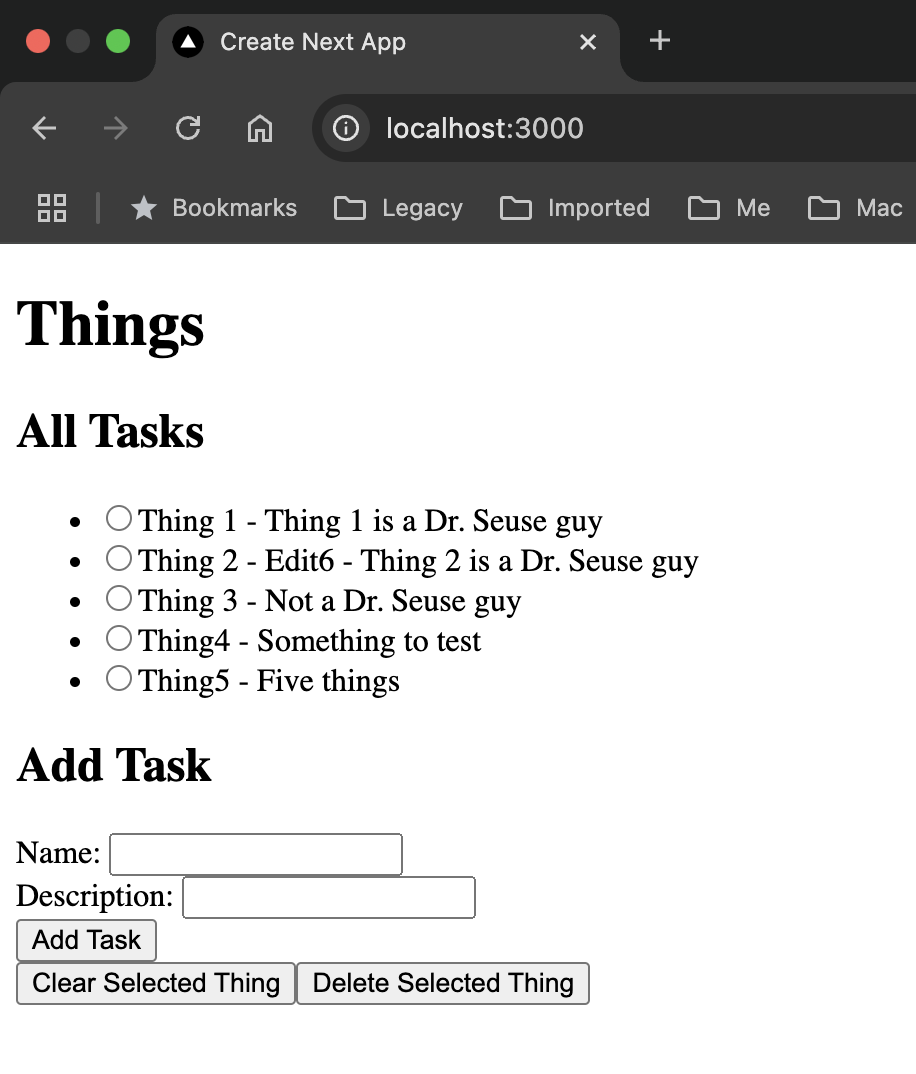Open the apps grid icon in bookmarks bar
Screen dimensions: 916x1074
[x=52, y=208]
